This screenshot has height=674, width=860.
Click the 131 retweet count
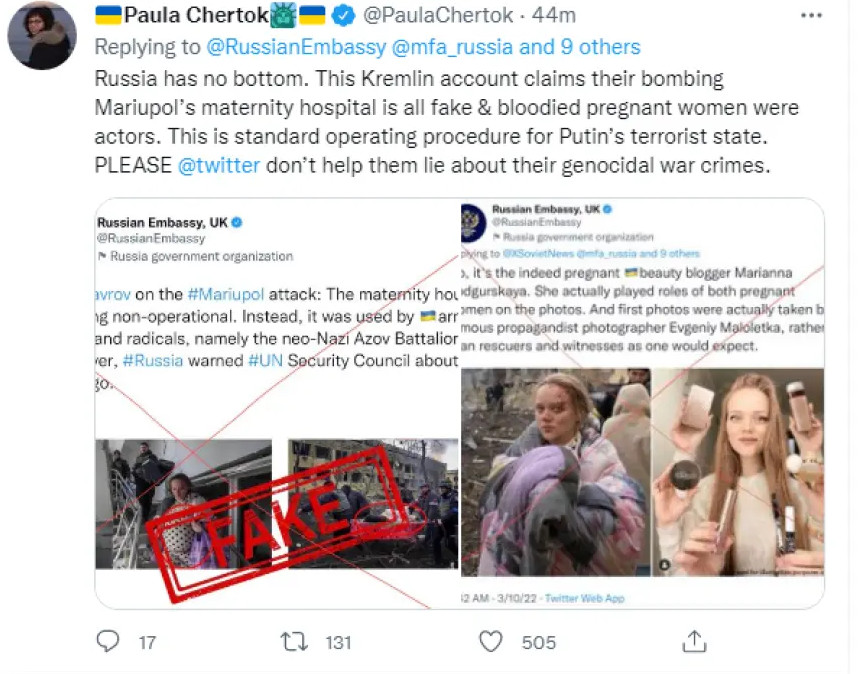pos(338,642)
